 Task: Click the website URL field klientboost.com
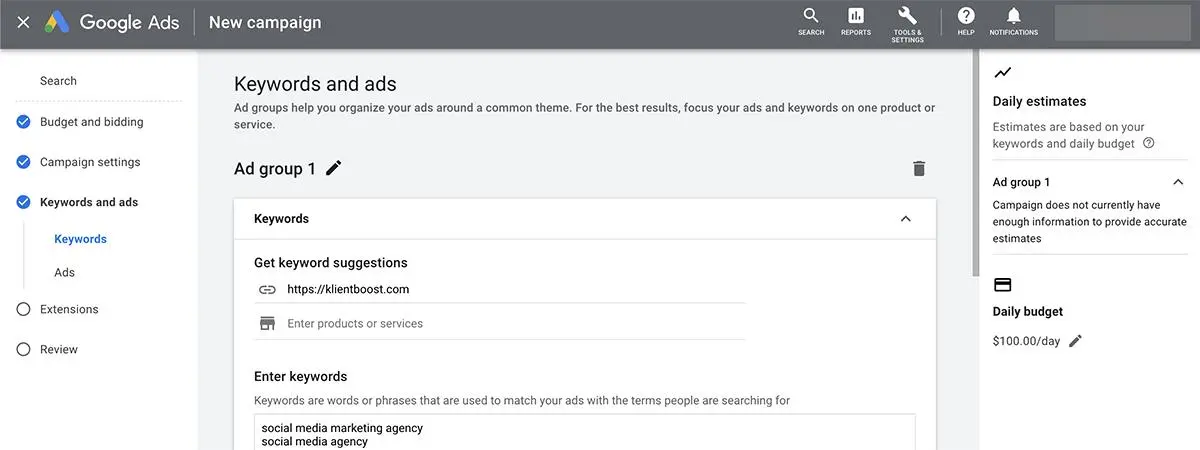(500, 290)
